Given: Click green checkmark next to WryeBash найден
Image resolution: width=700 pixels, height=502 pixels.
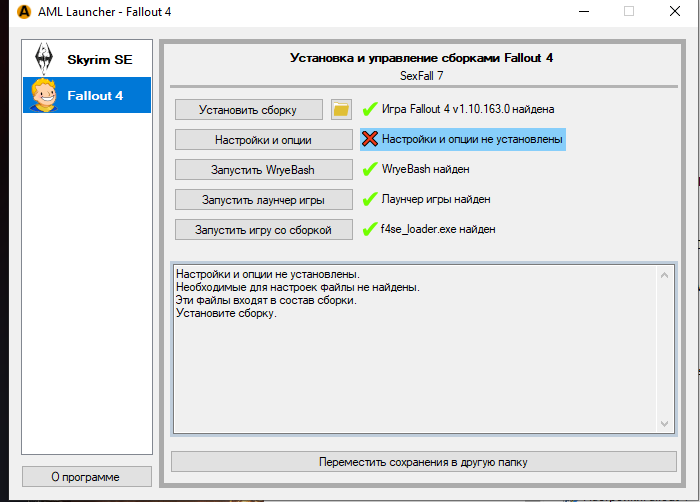Looking at the screenshot, I should (x=370, y=169).
